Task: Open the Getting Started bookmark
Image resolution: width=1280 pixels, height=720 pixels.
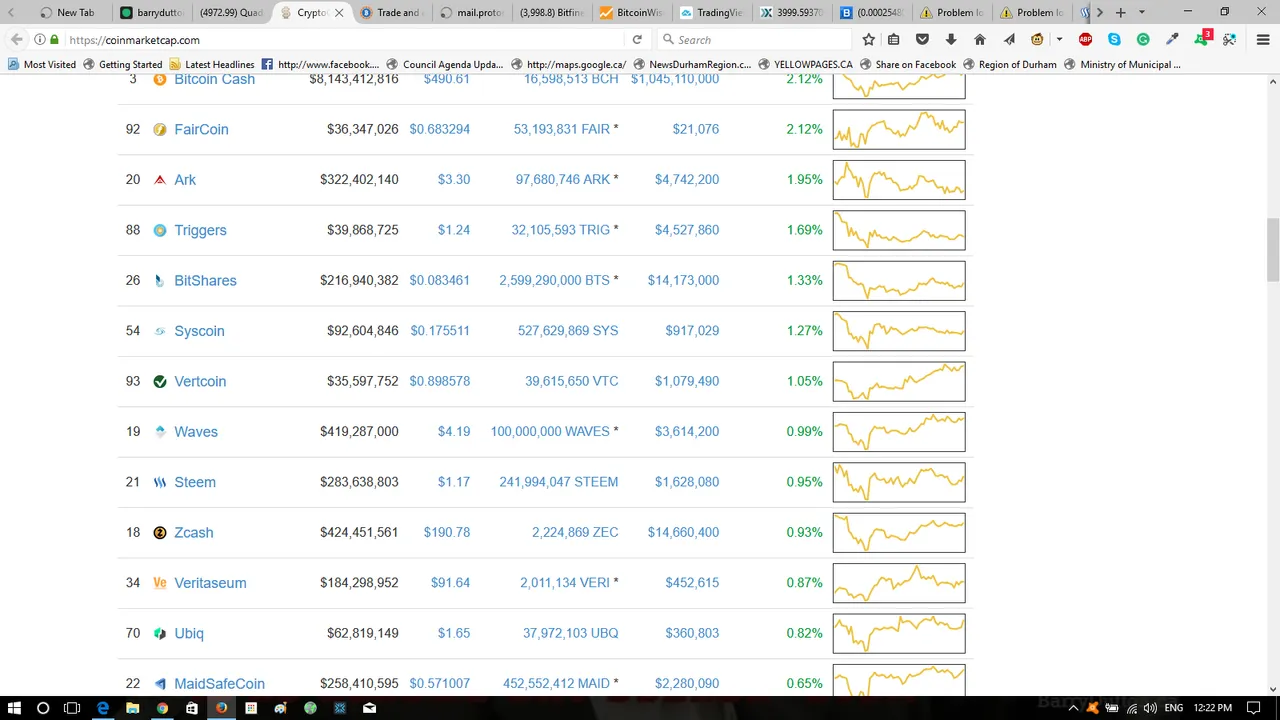Action: pos(122,64)
